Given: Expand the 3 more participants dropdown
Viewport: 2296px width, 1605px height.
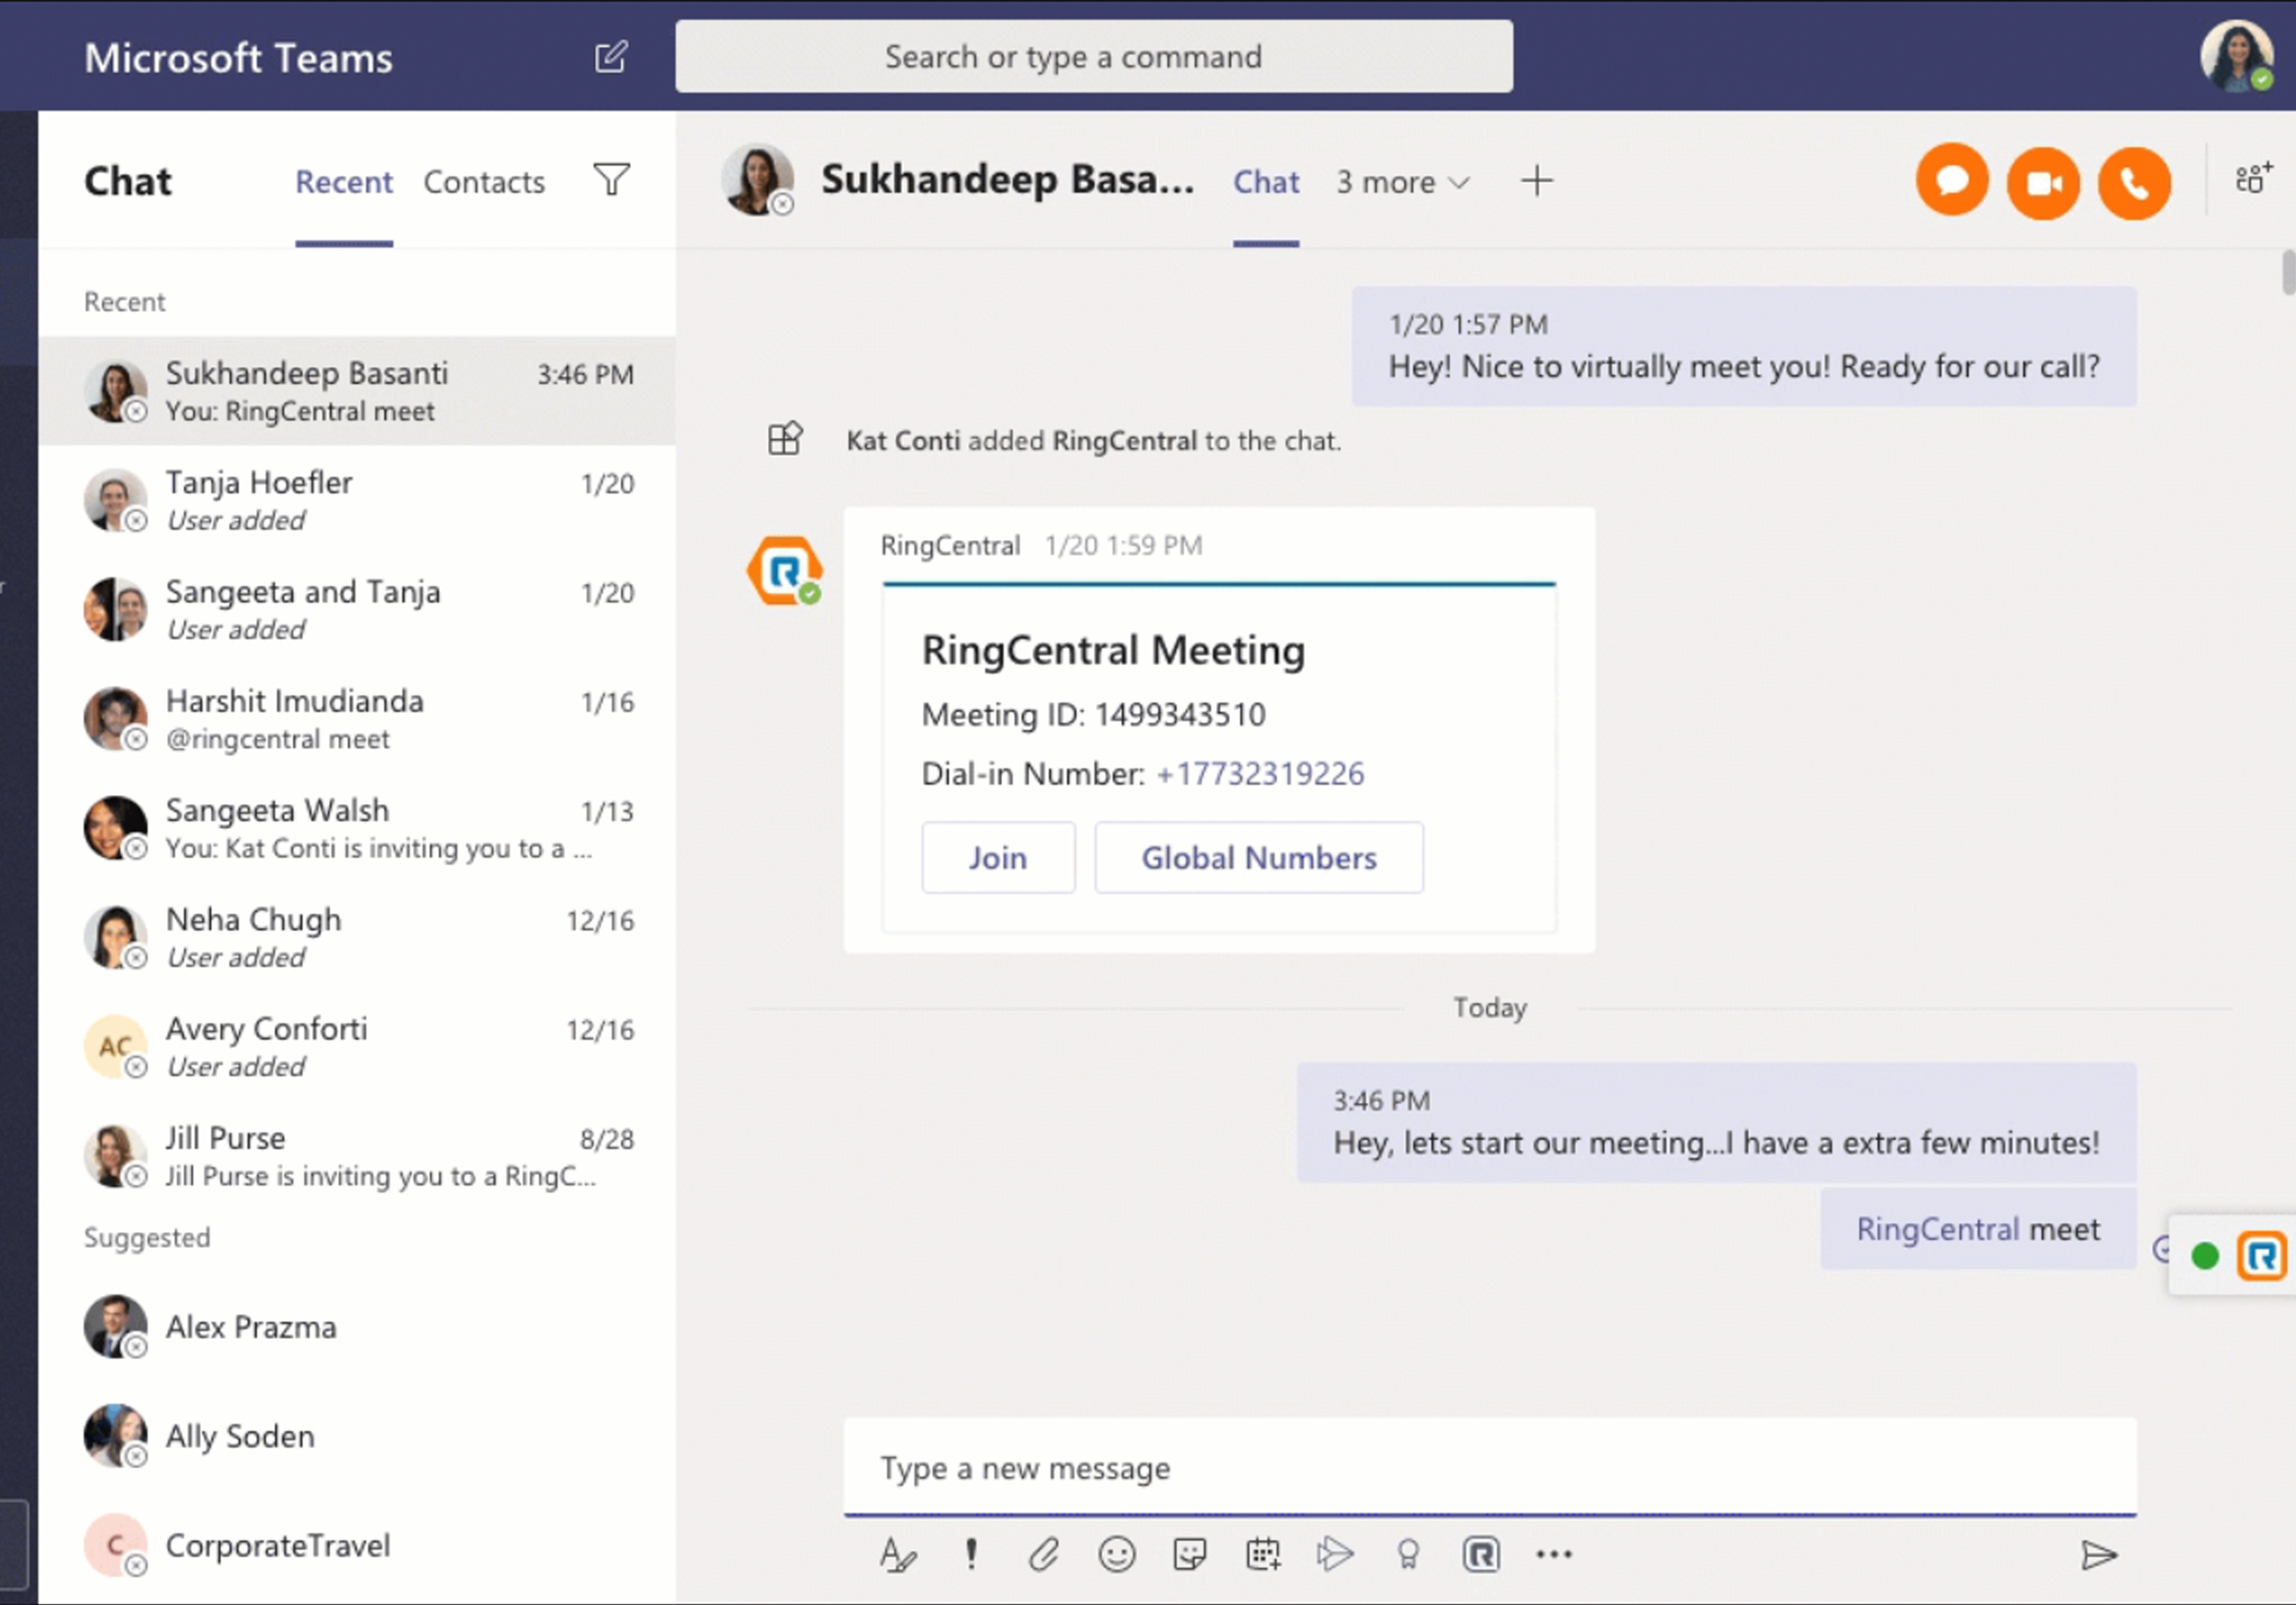Looking at the screenshot, I should click(x=1401, y=182).
